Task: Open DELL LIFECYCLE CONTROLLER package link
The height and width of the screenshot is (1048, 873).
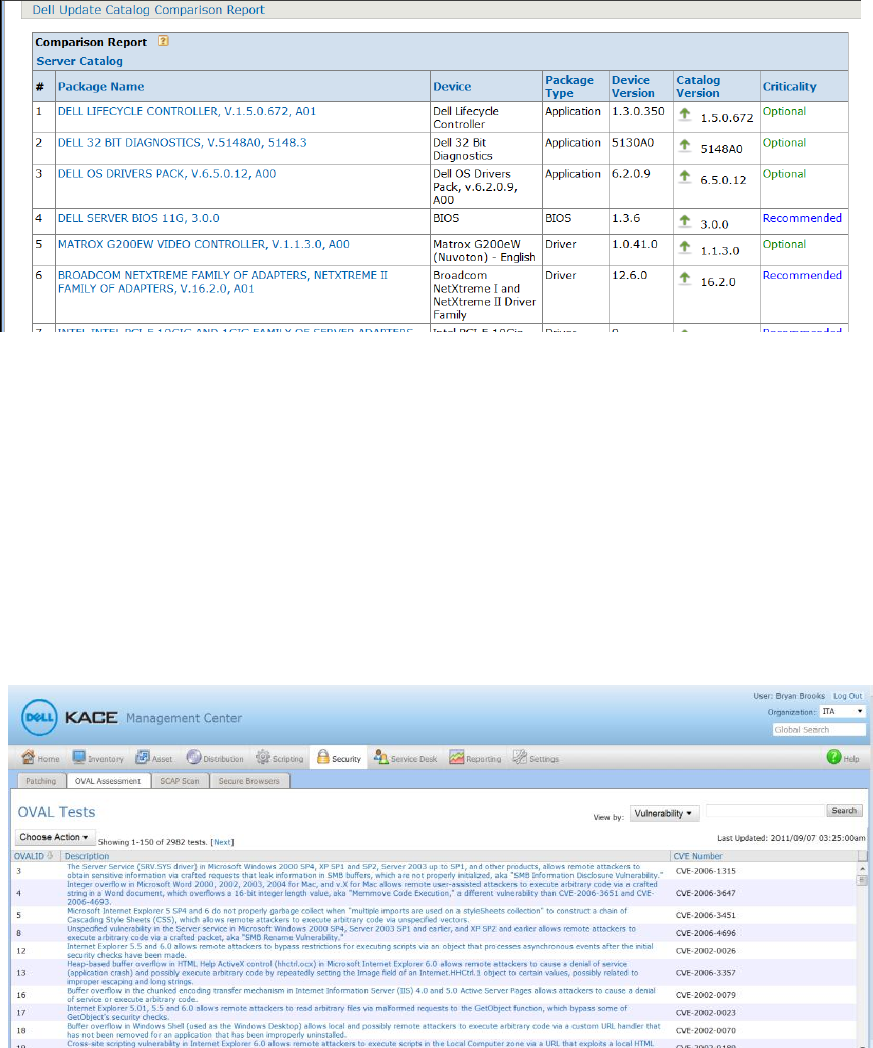Action: coord(186,112)
